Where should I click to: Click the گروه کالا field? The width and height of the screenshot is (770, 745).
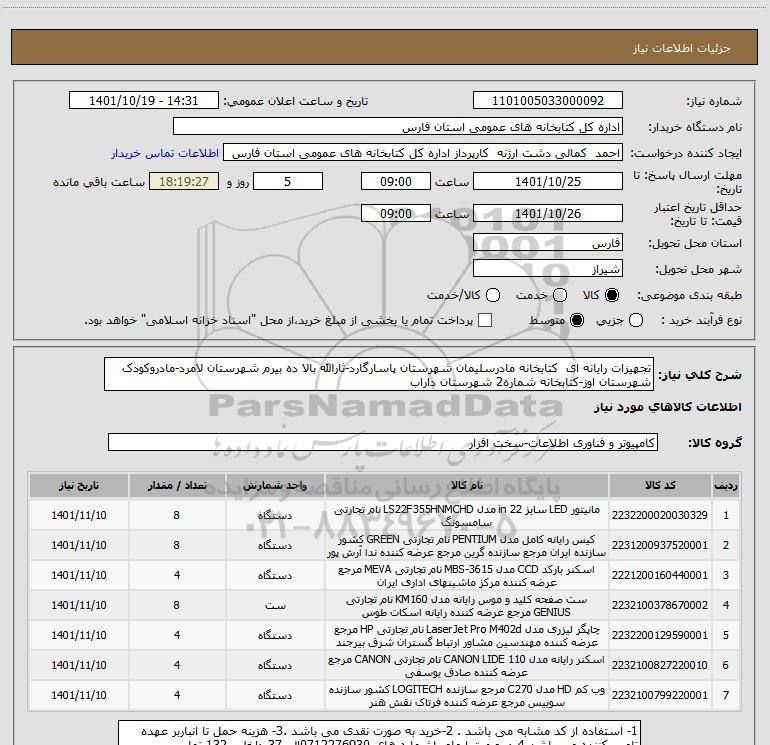click(x=383, y=442)
